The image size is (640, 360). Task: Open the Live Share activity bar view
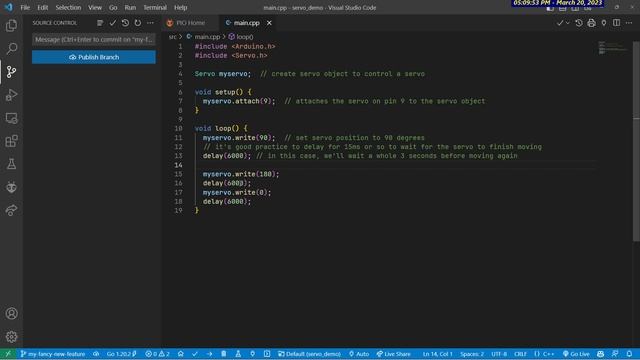coord(11,210)
